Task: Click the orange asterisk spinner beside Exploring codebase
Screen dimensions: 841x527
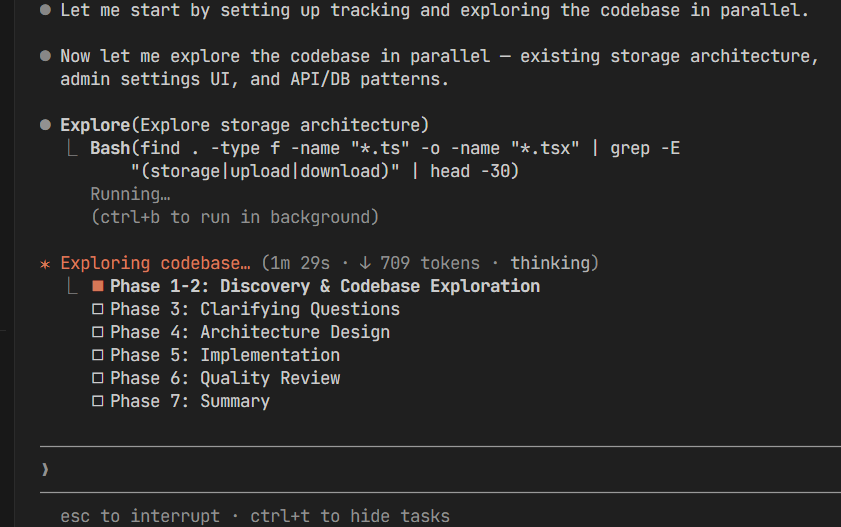Action: (46, 264)
